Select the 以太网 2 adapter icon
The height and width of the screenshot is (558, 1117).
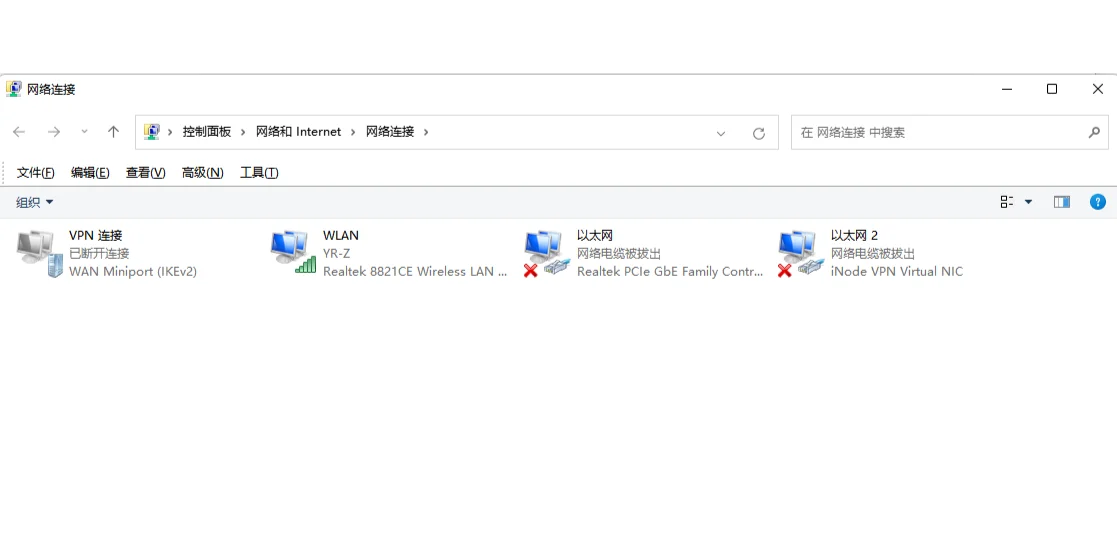tap(801, 253)
